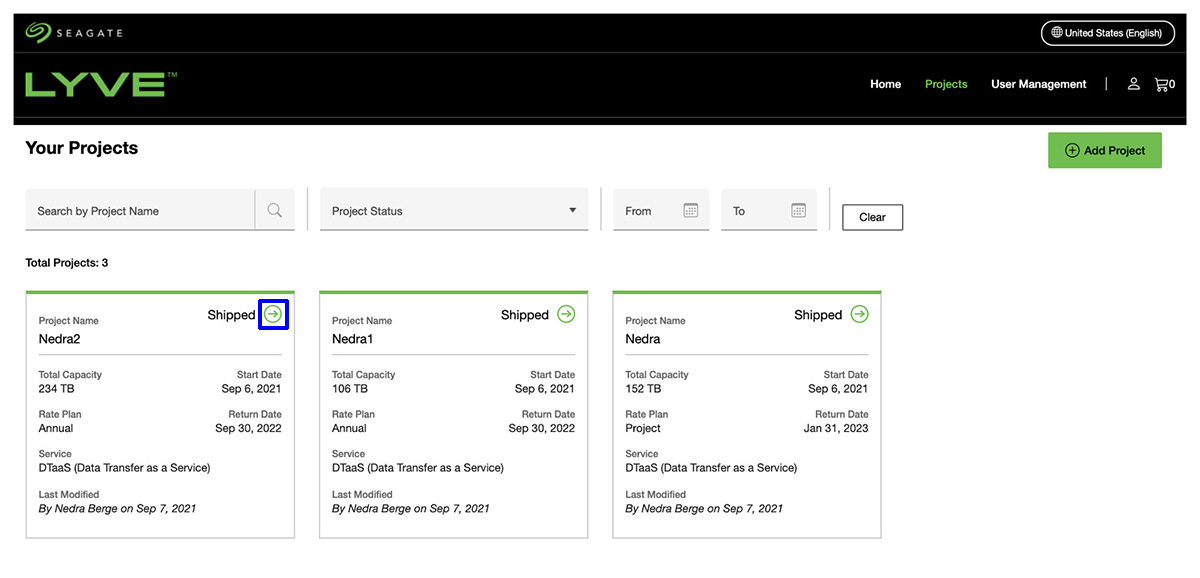This screenshot has height=578, width=1200.
Task: Click the Clear filters button
Action: coord(872,217)
